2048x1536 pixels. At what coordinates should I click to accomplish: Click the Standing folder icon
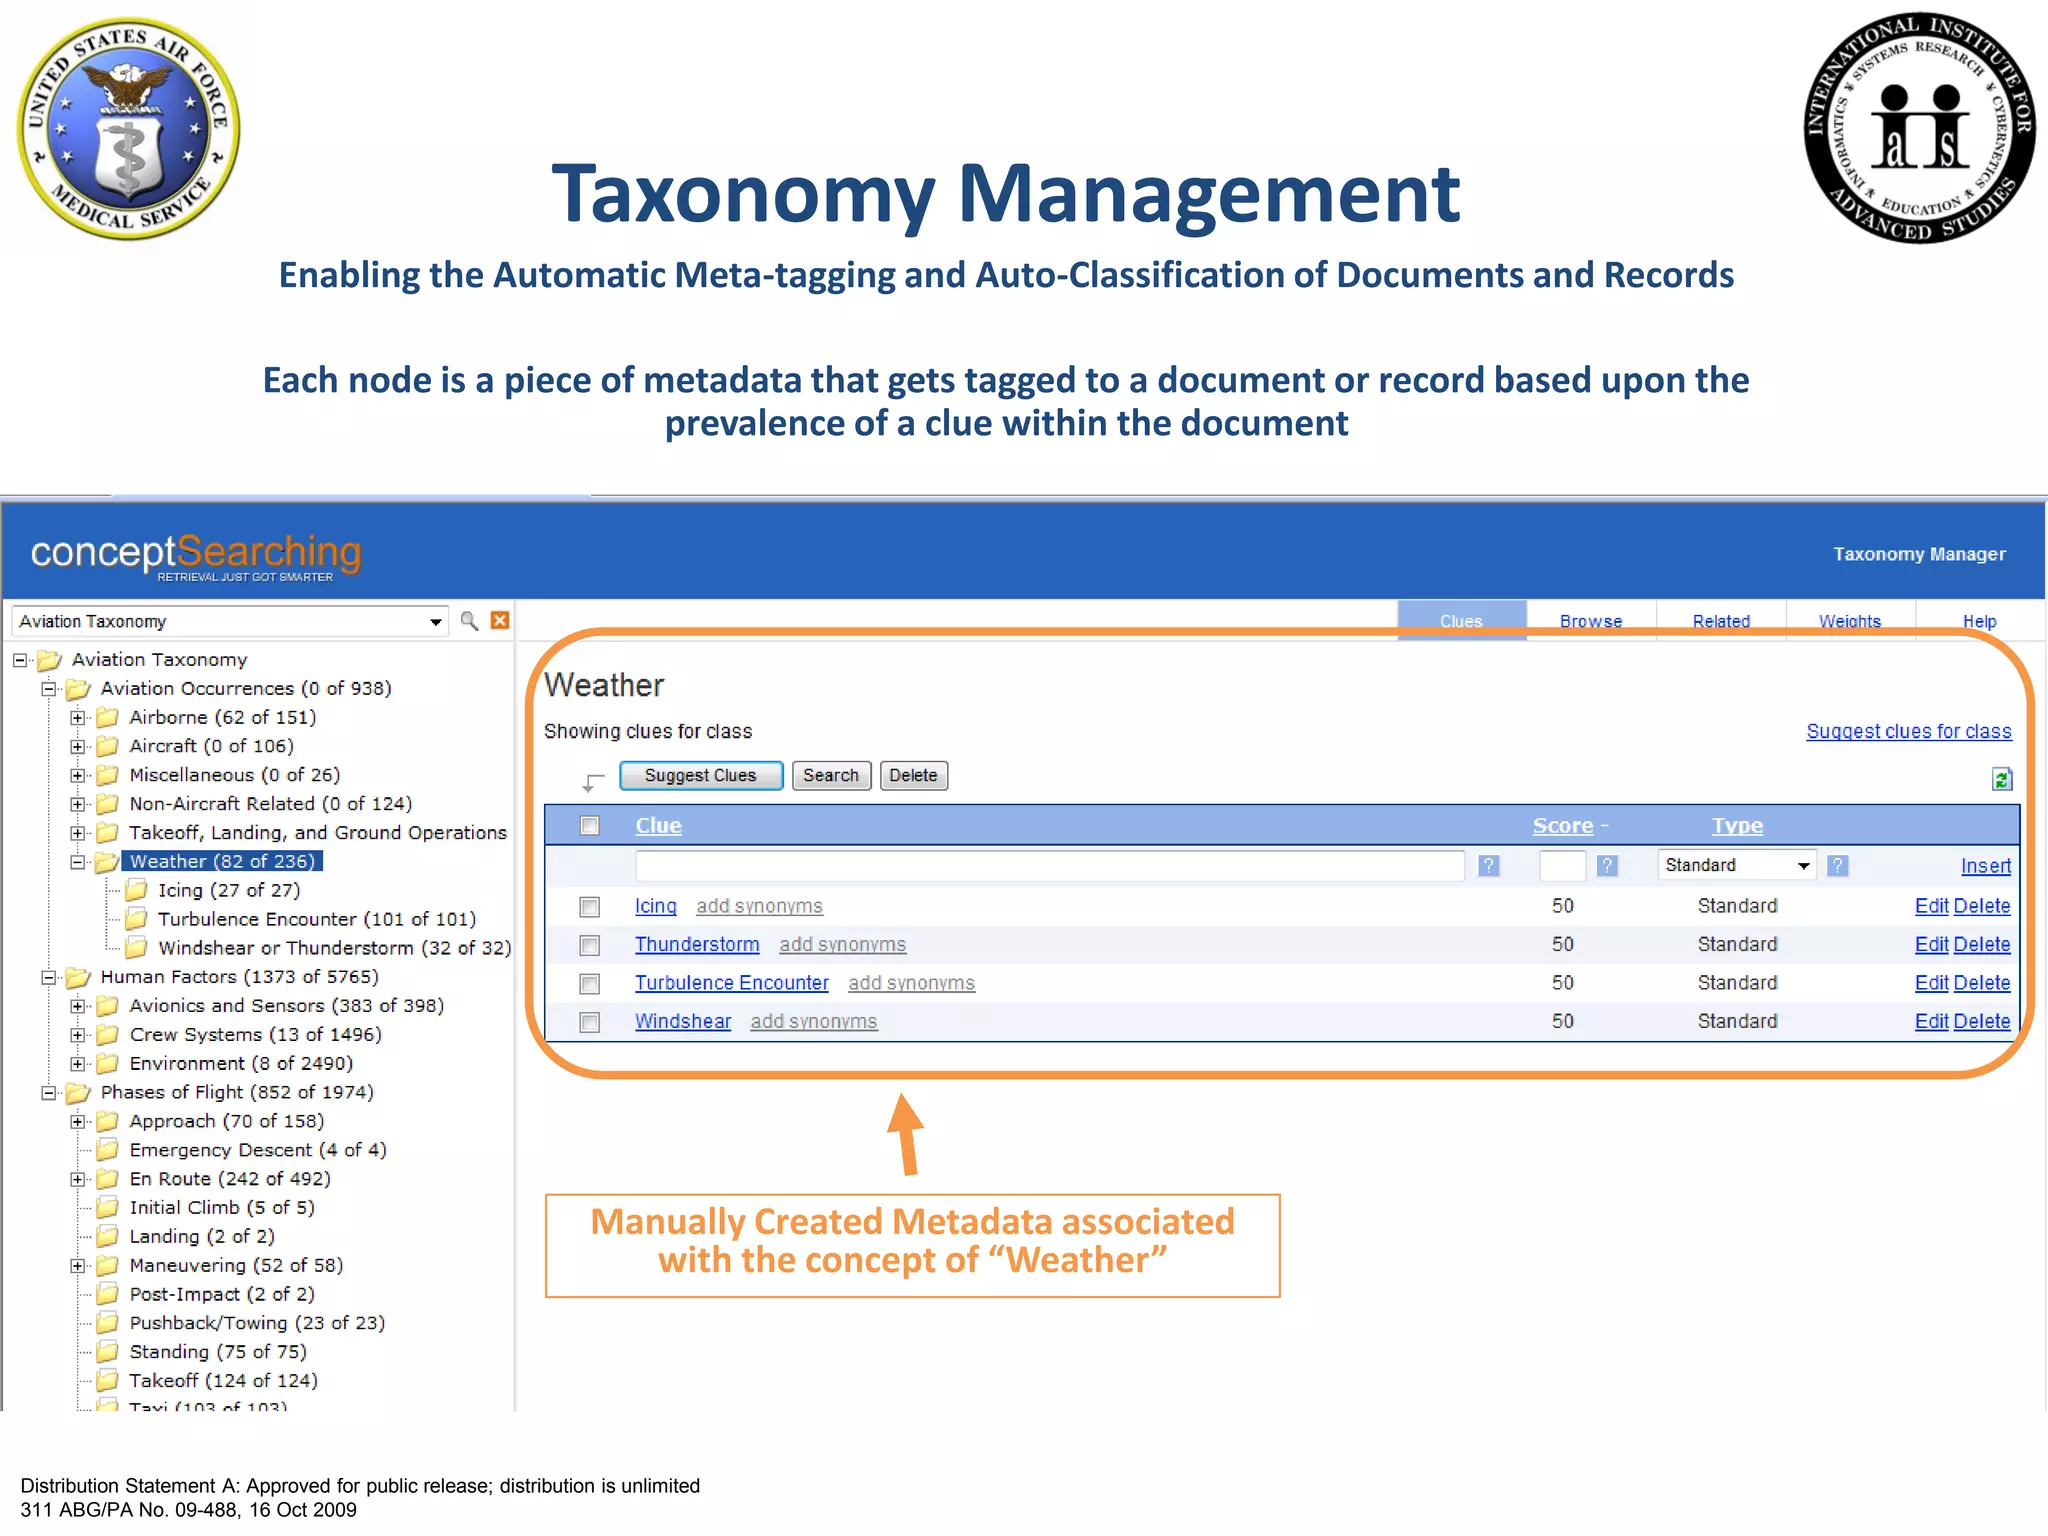point(108,1352)
